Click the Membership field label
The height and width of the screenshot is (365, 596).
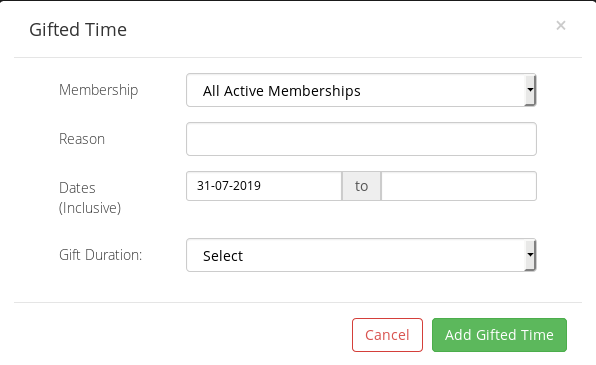(98, 90)
